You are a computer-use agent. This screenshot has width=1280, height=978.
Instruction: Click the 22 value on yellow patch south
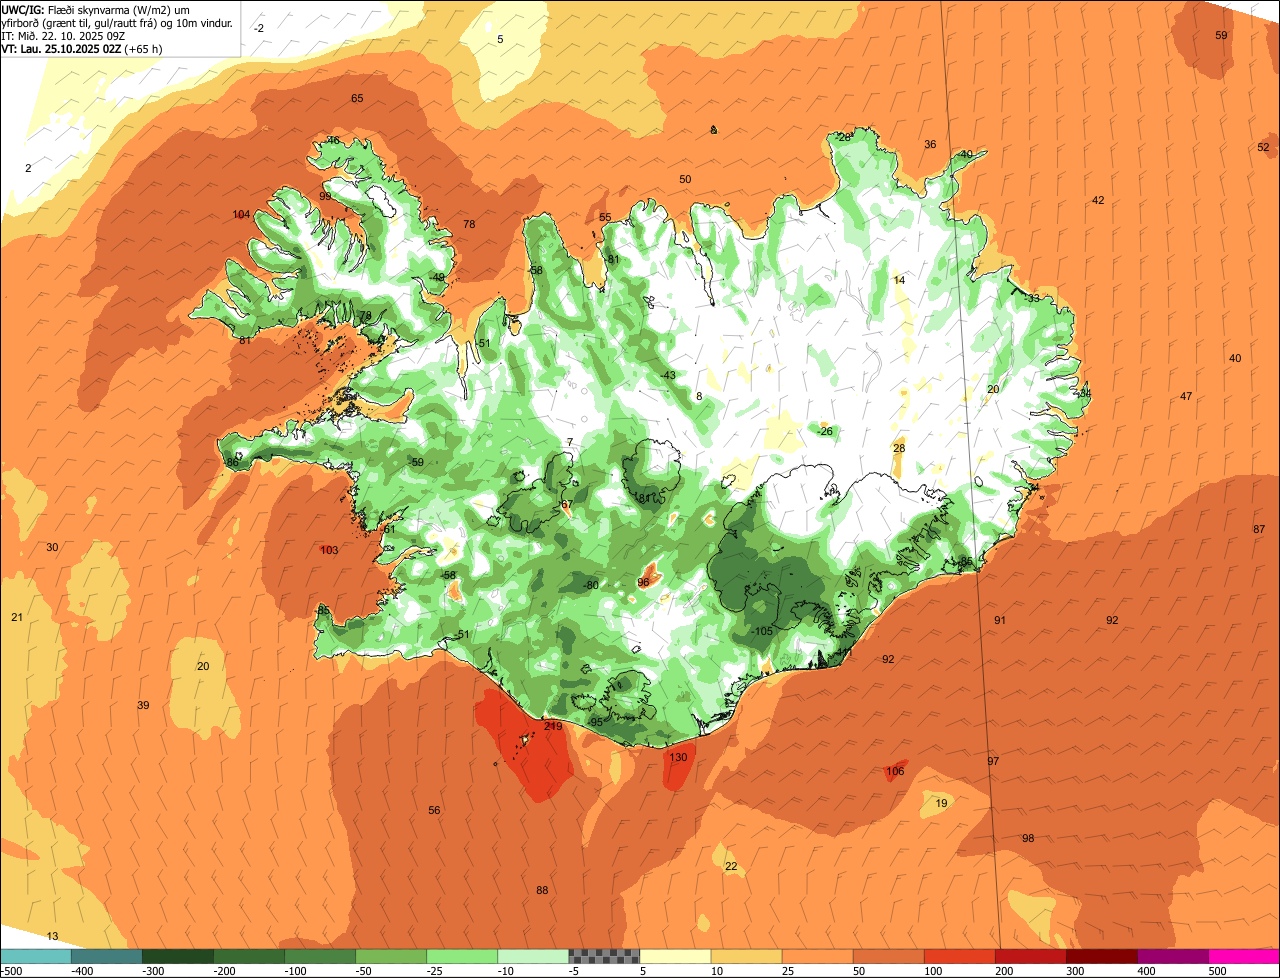pos(731,866)
